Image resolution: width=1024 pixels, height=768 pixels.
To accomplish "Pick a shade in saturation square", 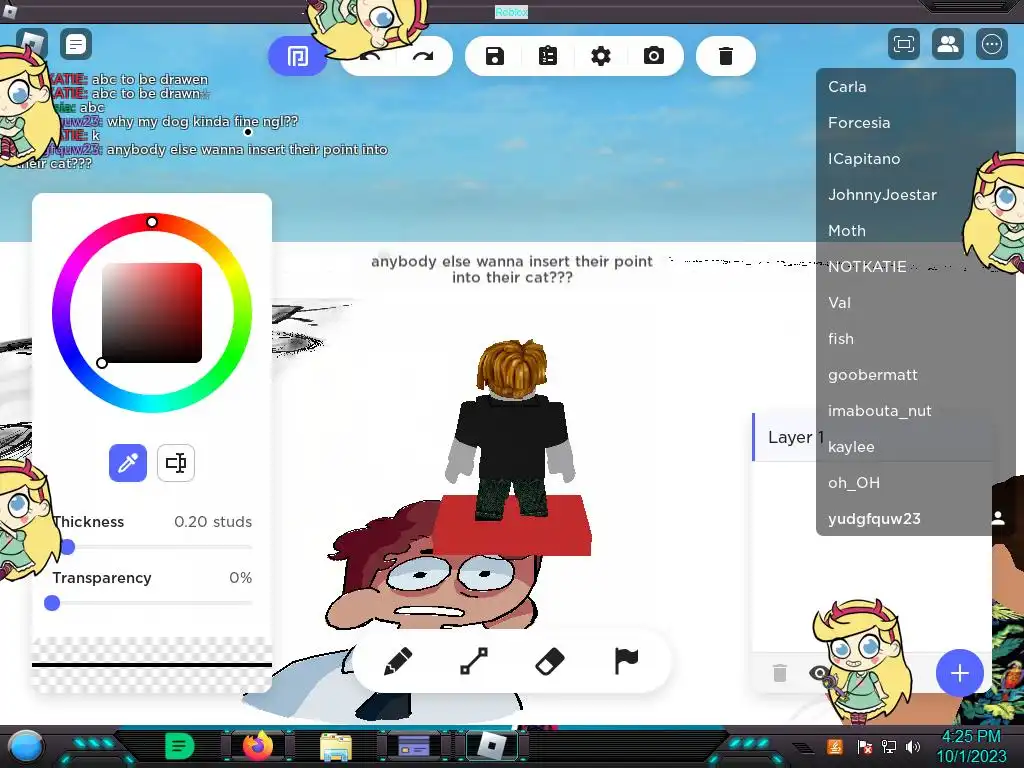I will [x=152, y=313].
